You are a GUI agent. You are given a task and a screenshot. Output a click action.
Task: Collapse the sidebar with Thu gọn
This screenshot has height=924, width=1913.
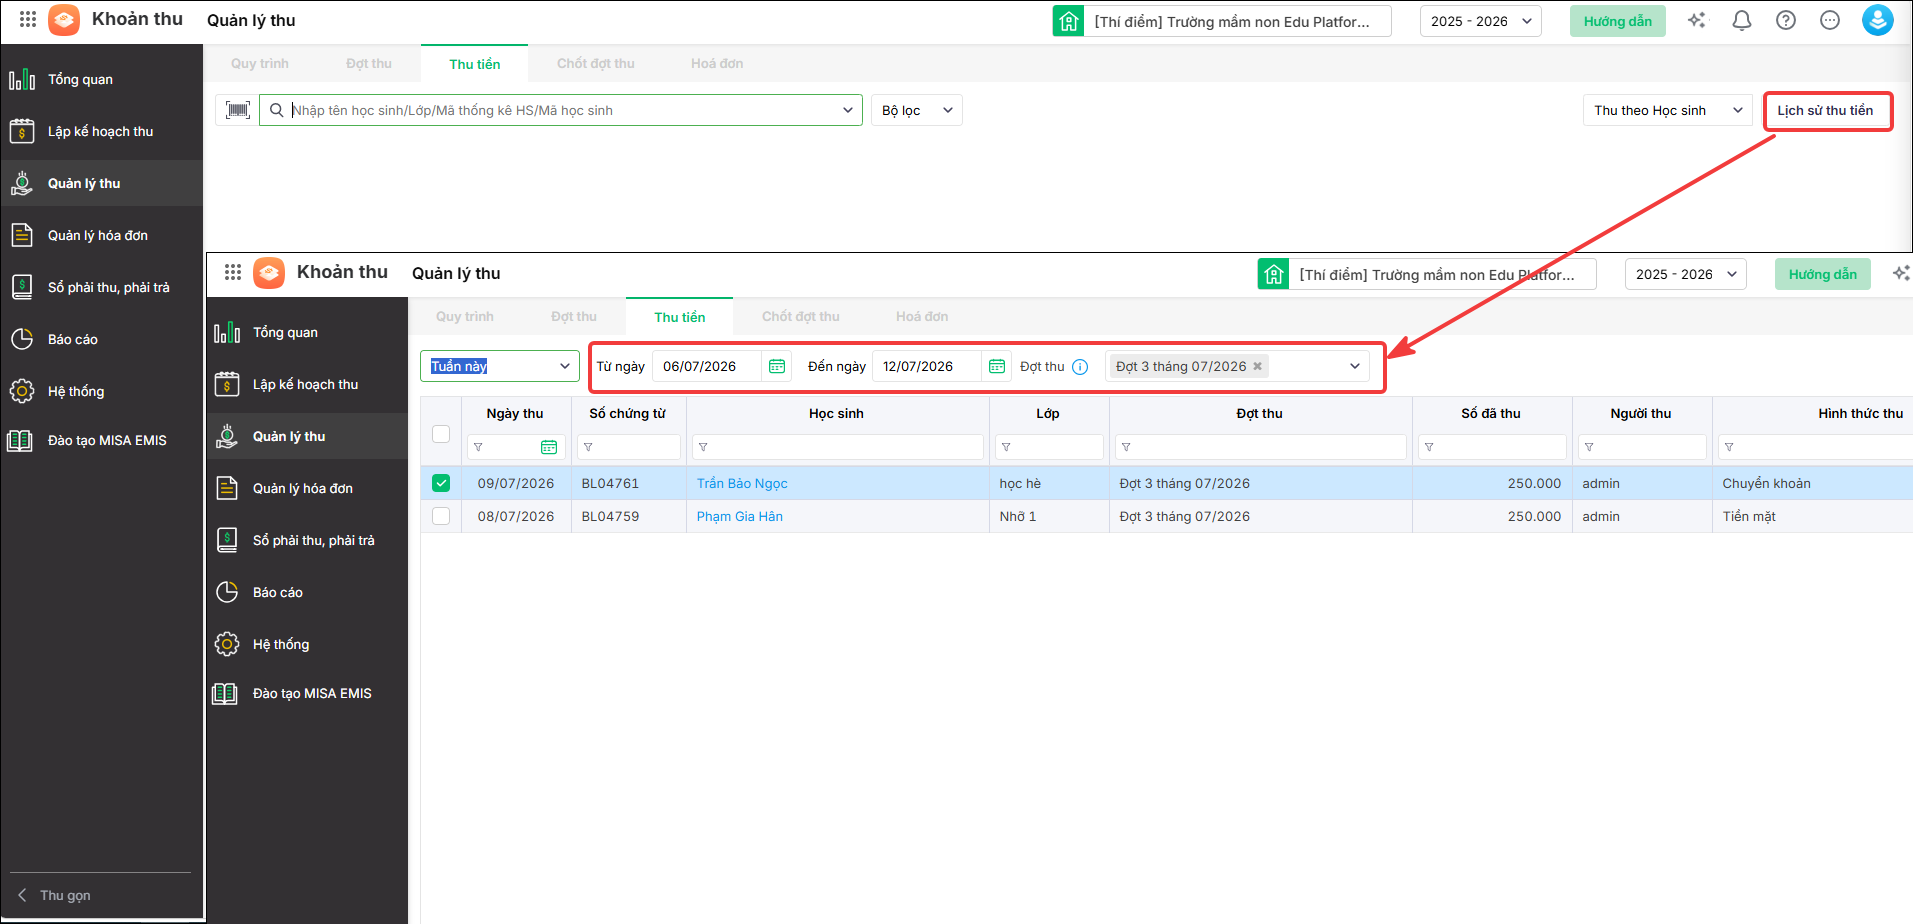click(x=55, y=895)
